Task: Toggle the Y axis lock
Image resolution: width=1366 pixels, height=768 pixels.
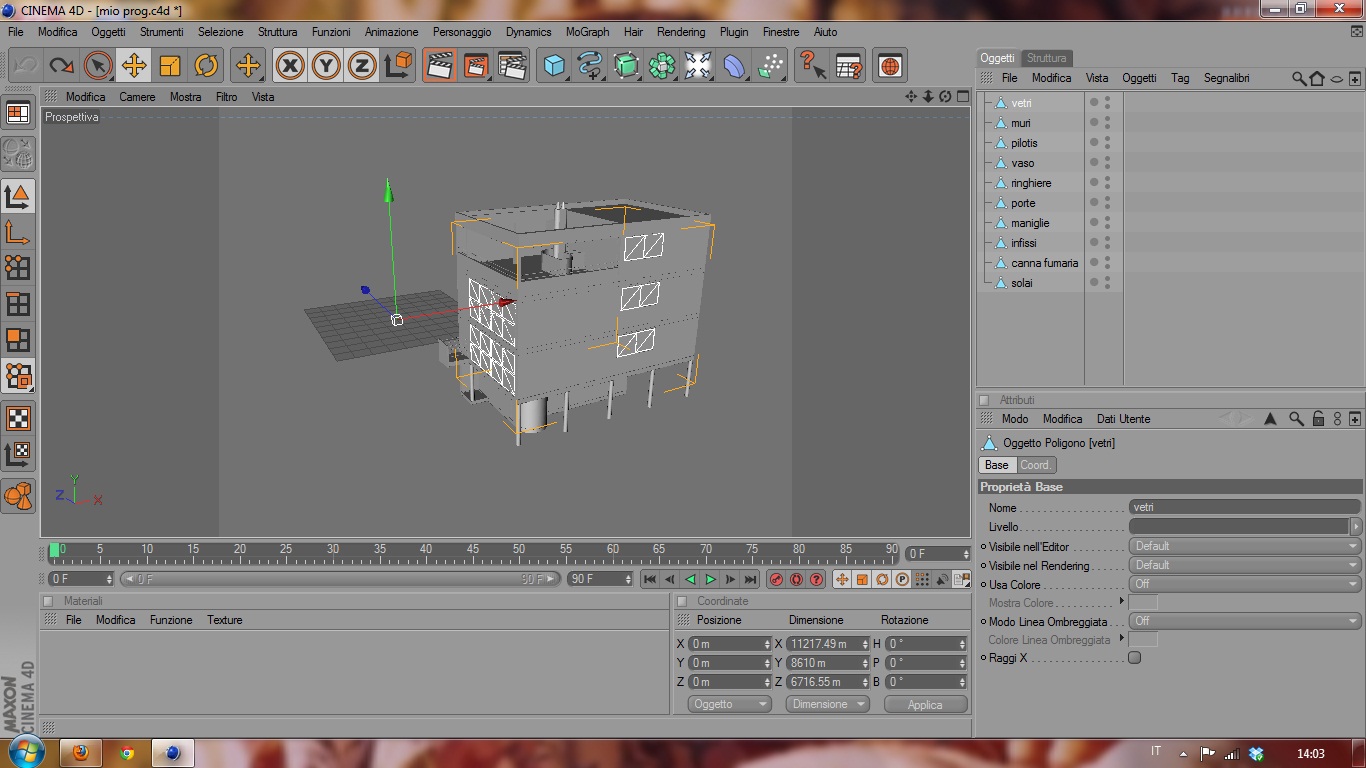Action: click(x=326, y=66)
